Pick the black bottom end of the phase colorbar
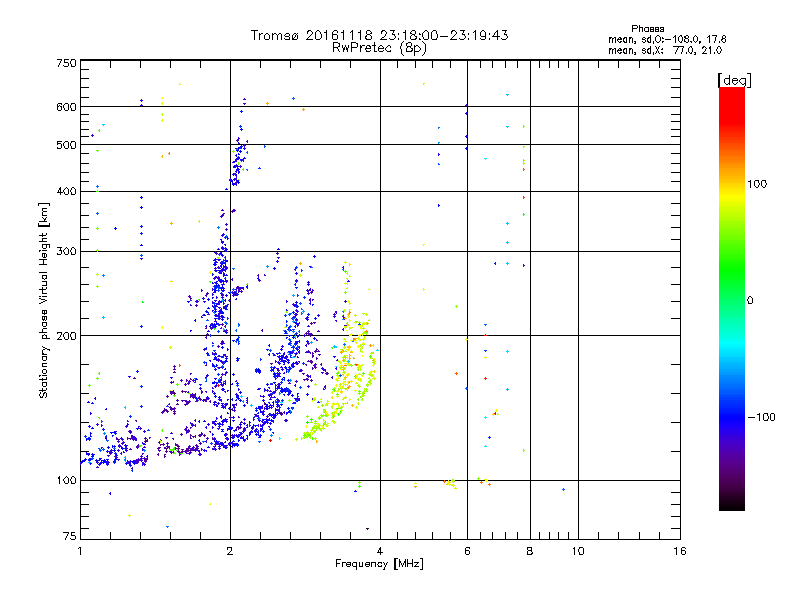The height and width of the screenshot is (600, 800). [732, 503]
